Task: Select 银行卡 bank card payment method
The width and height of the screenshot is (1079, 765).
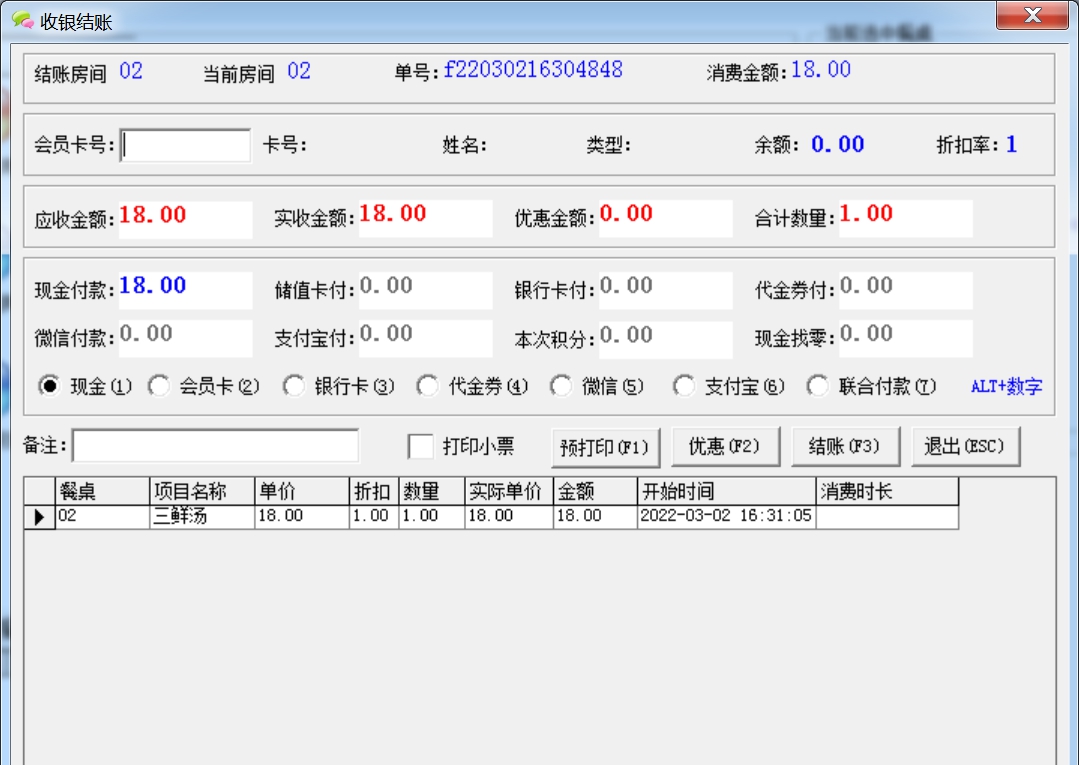Action: (294, 384)
